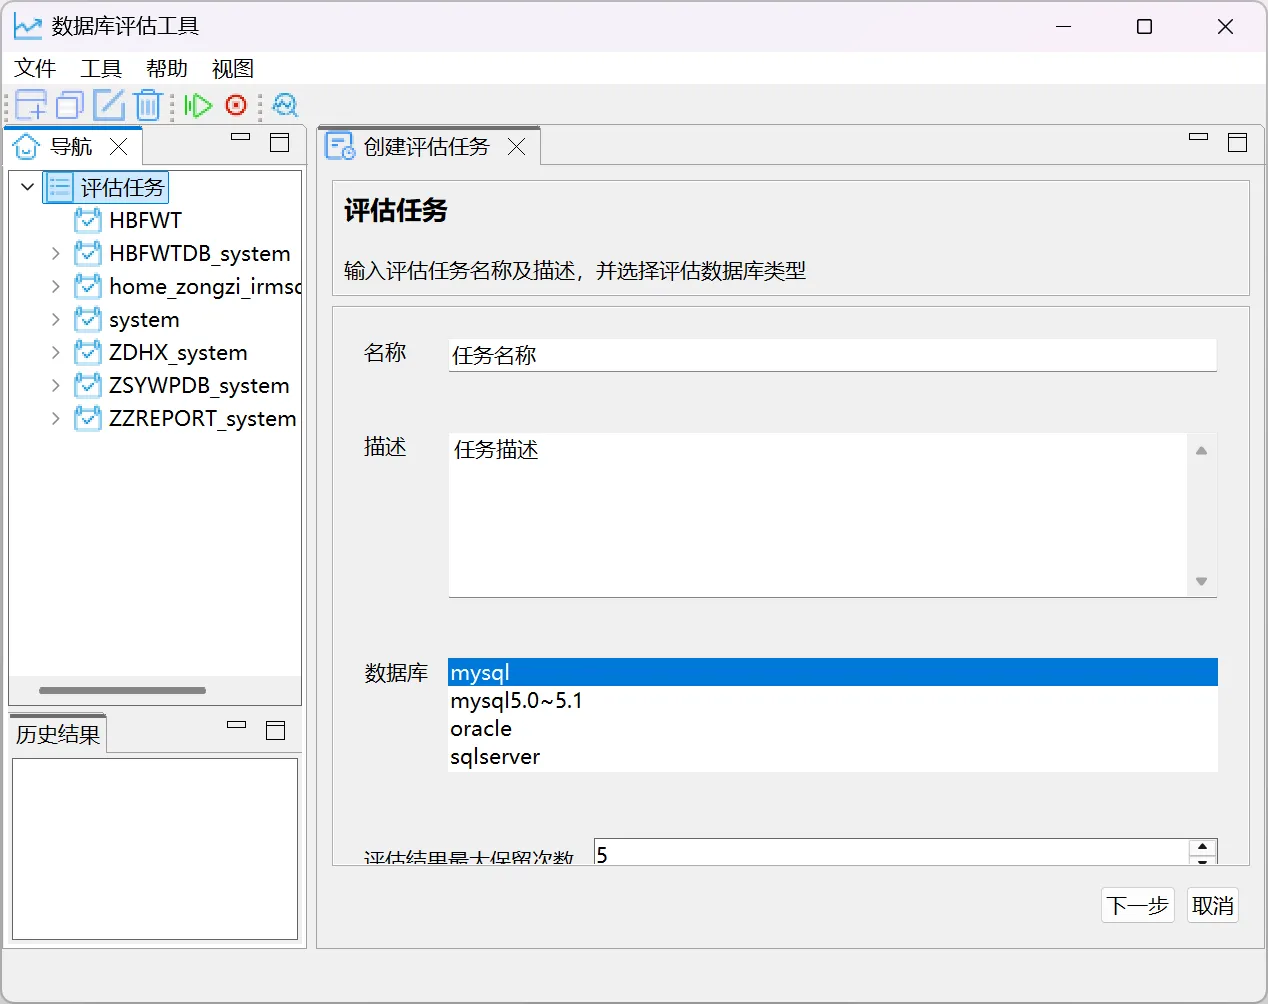Collapse the 评估任务 root node
The image size is (1268, 1004).
(x=28, y=187)
